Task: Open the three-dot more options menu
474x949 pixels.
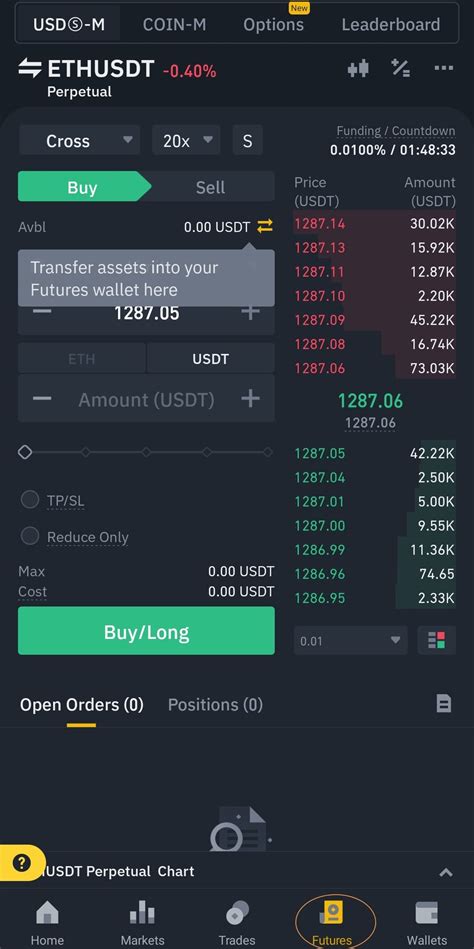Action: tap(444, 68)
